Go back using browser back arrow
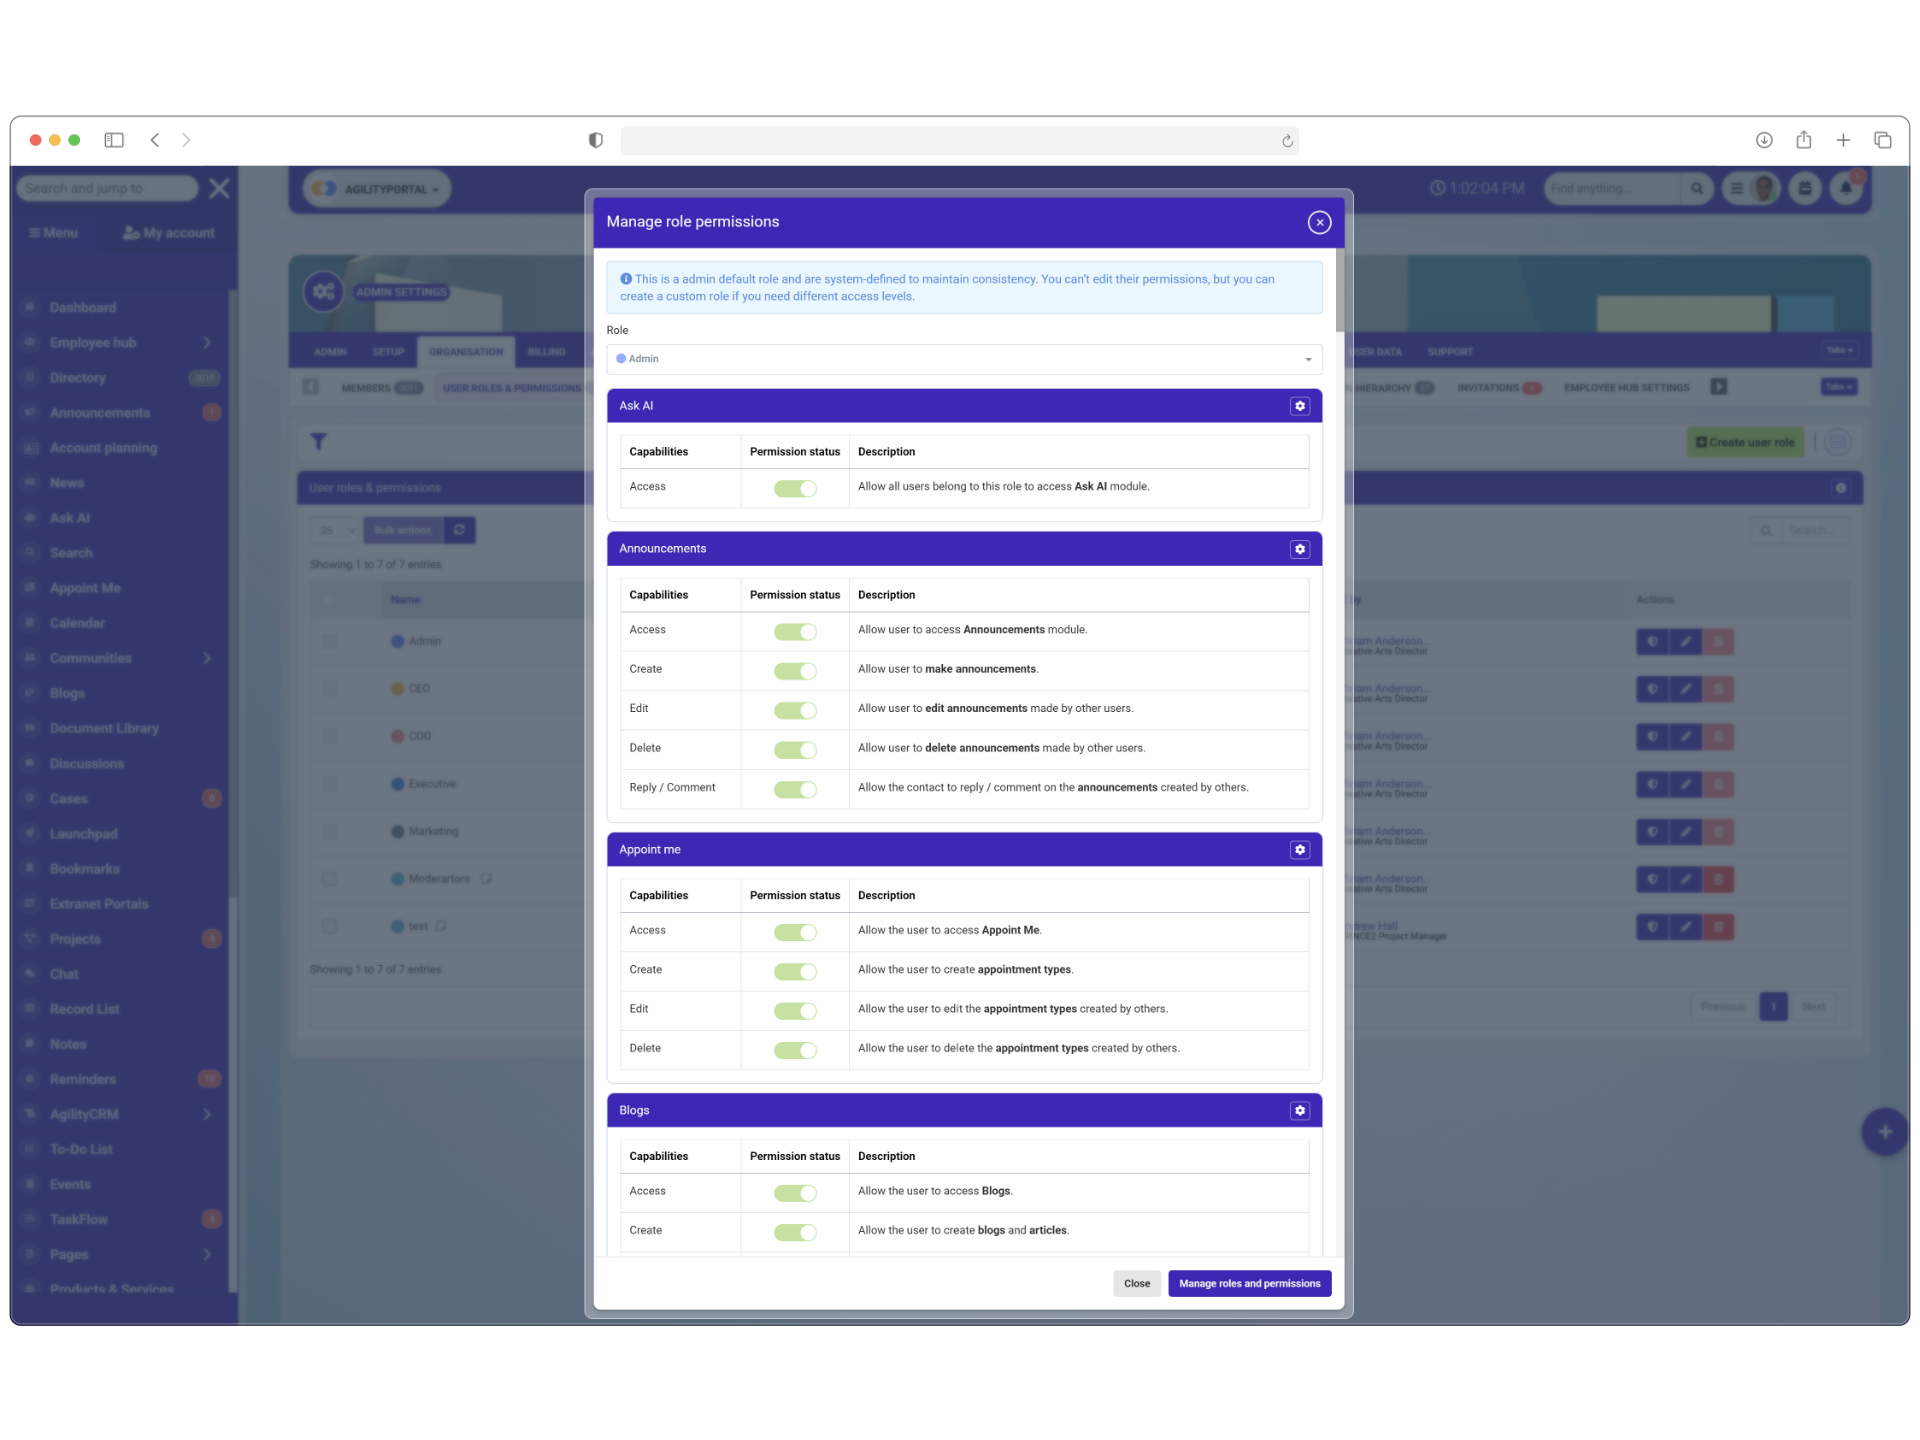This screenshot has width=1920, height=1440. pos(155,140)
